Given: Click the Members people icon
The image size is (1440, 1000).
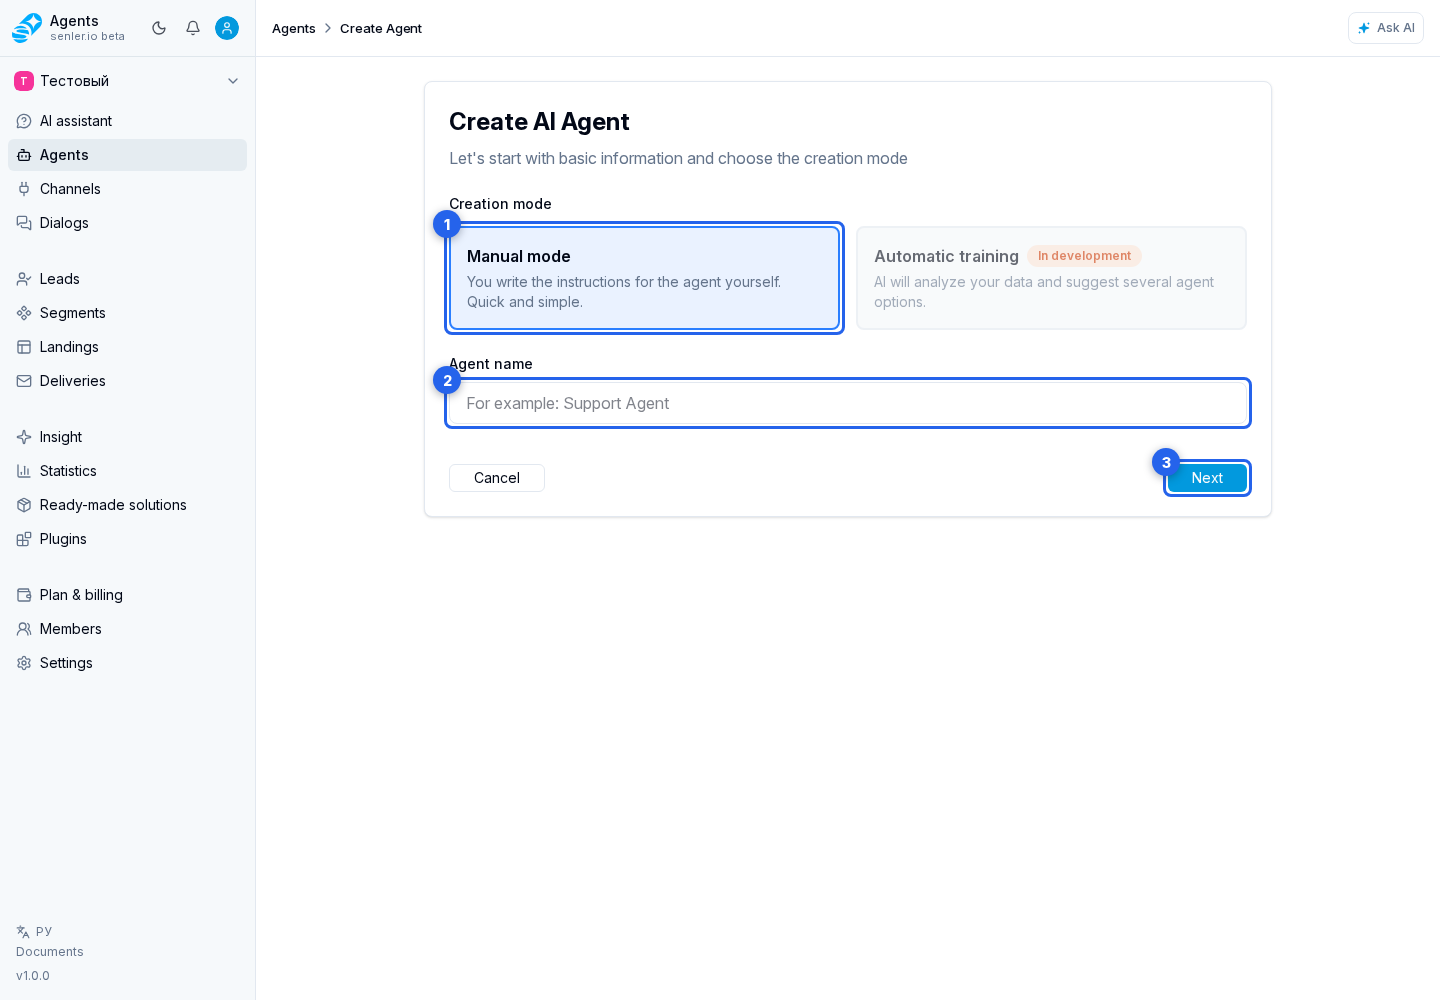Looking at the screenshot, I should pyautogui.click(x=24, y=629).
